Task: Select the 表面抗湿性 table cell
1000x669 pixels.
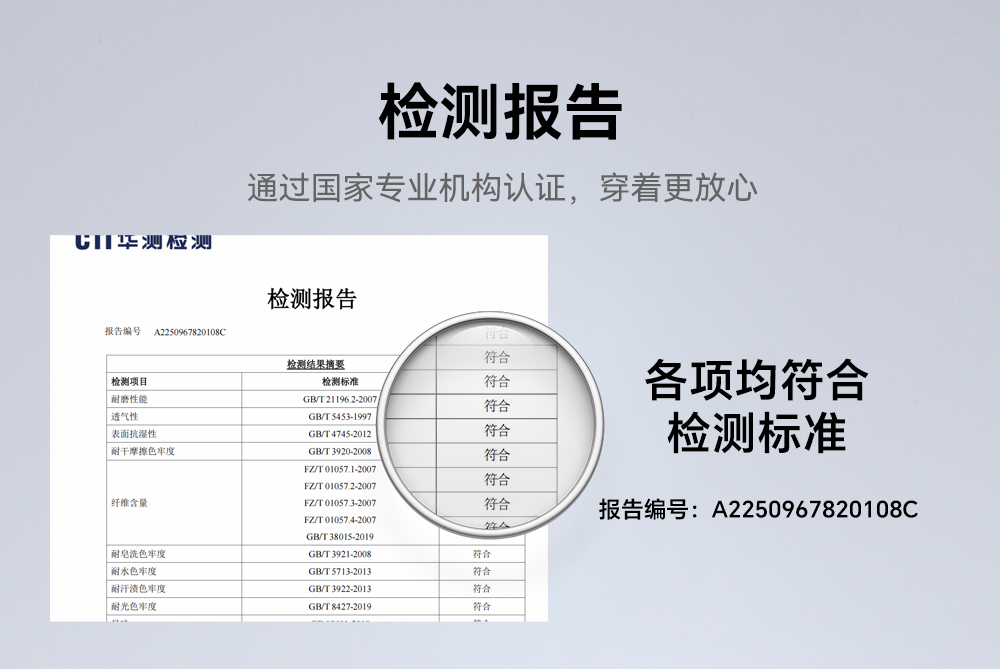Action: (x=133, y=434)
